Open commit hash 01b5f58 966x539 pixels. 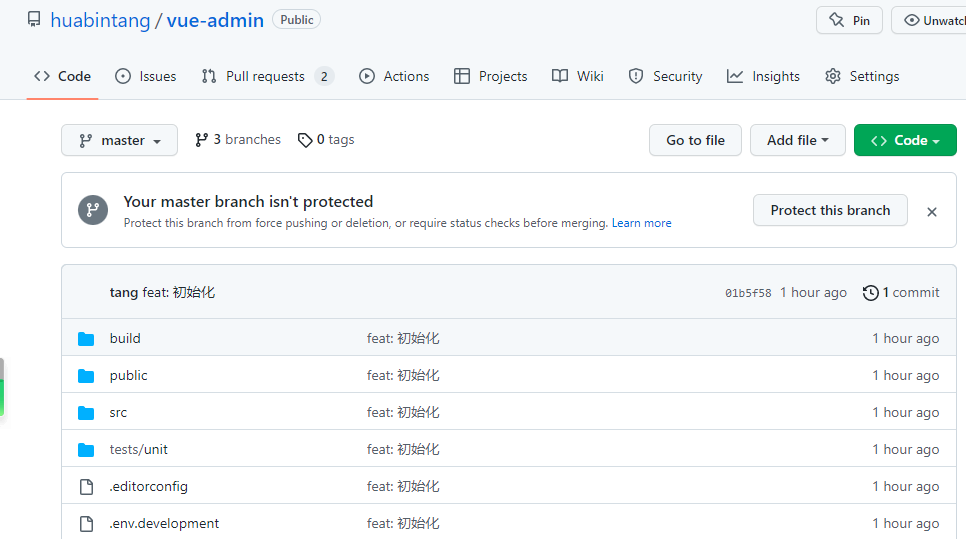coord(748,293)
